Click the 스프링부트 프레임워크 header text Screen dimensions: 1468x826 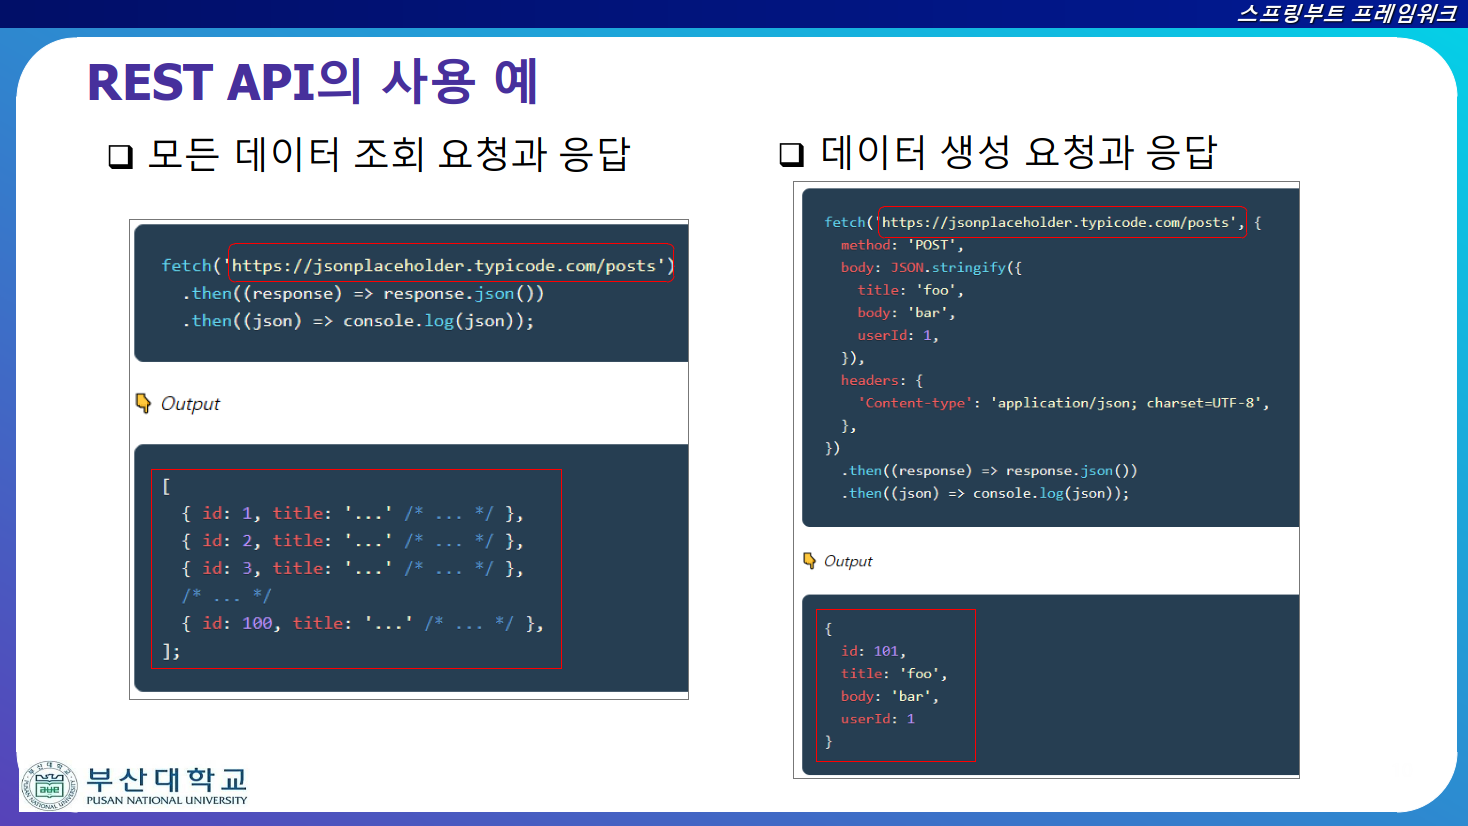(1346, 13)
